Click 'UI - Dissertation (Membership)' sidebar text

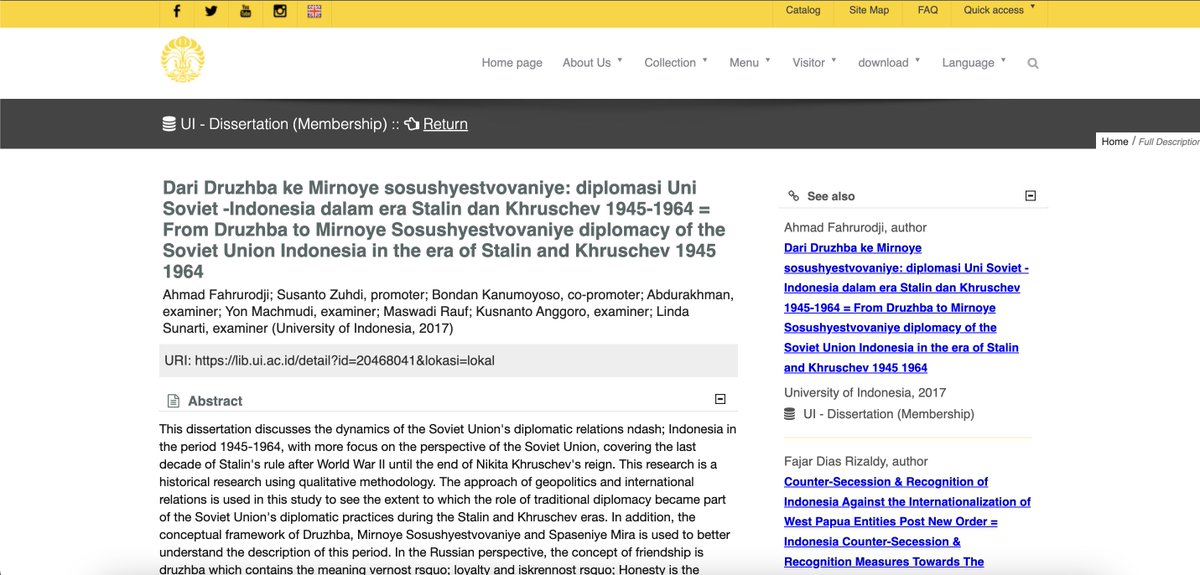pyautogui.click(x=889, y=414)
